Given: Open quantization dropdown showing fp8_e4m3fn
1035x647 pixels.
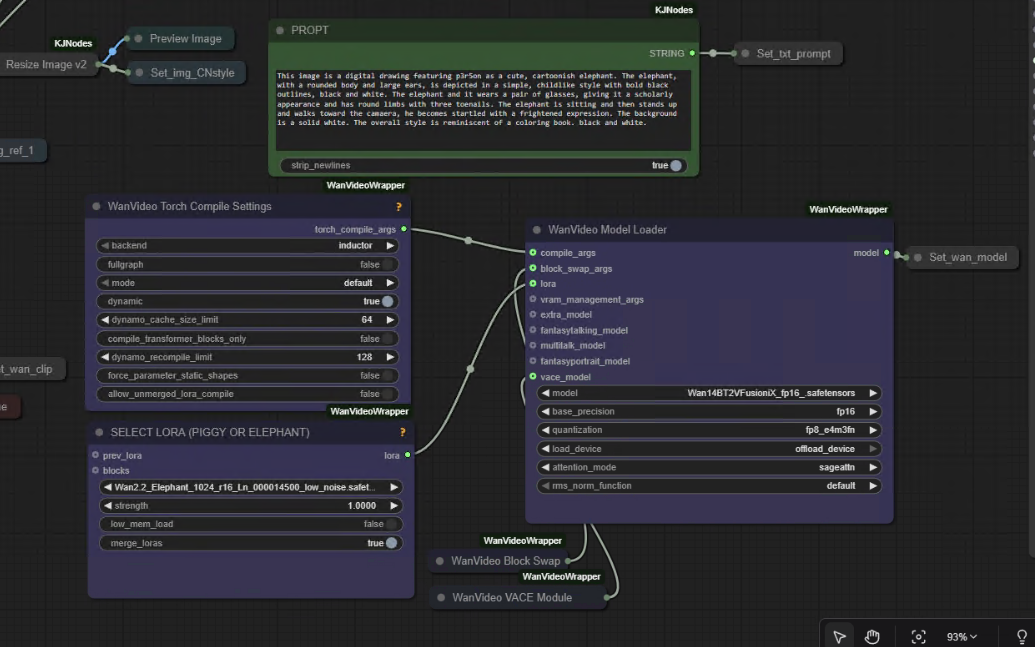Looking at the screenshot, I should 710,430.
